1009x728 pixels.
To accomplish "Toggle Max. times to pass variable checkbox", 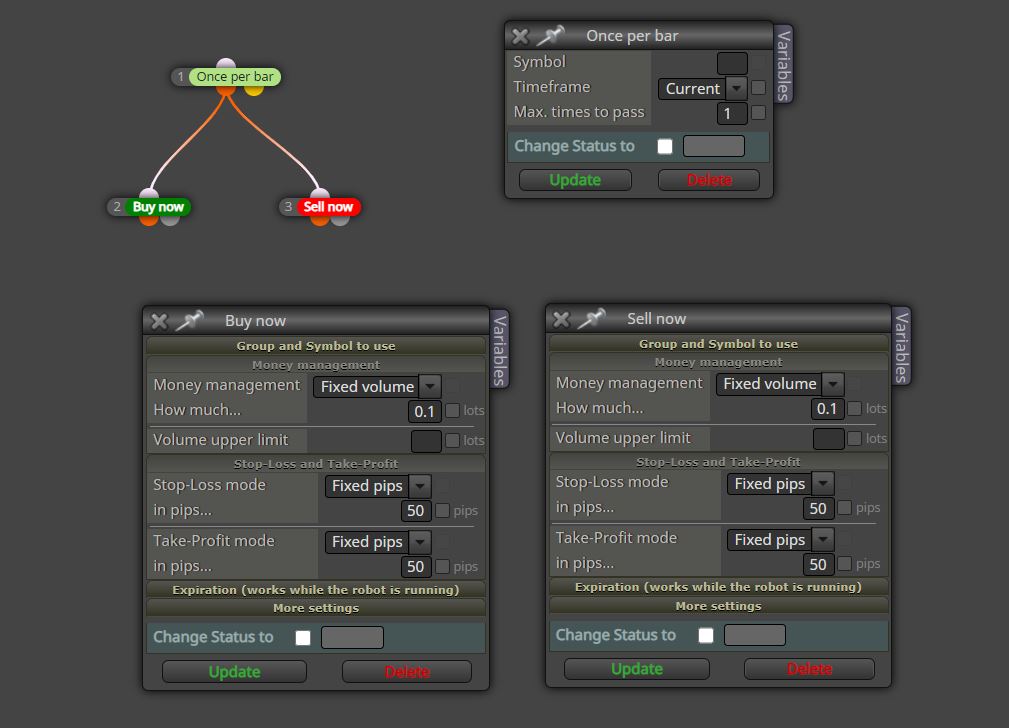I will [x=759, y=113].
